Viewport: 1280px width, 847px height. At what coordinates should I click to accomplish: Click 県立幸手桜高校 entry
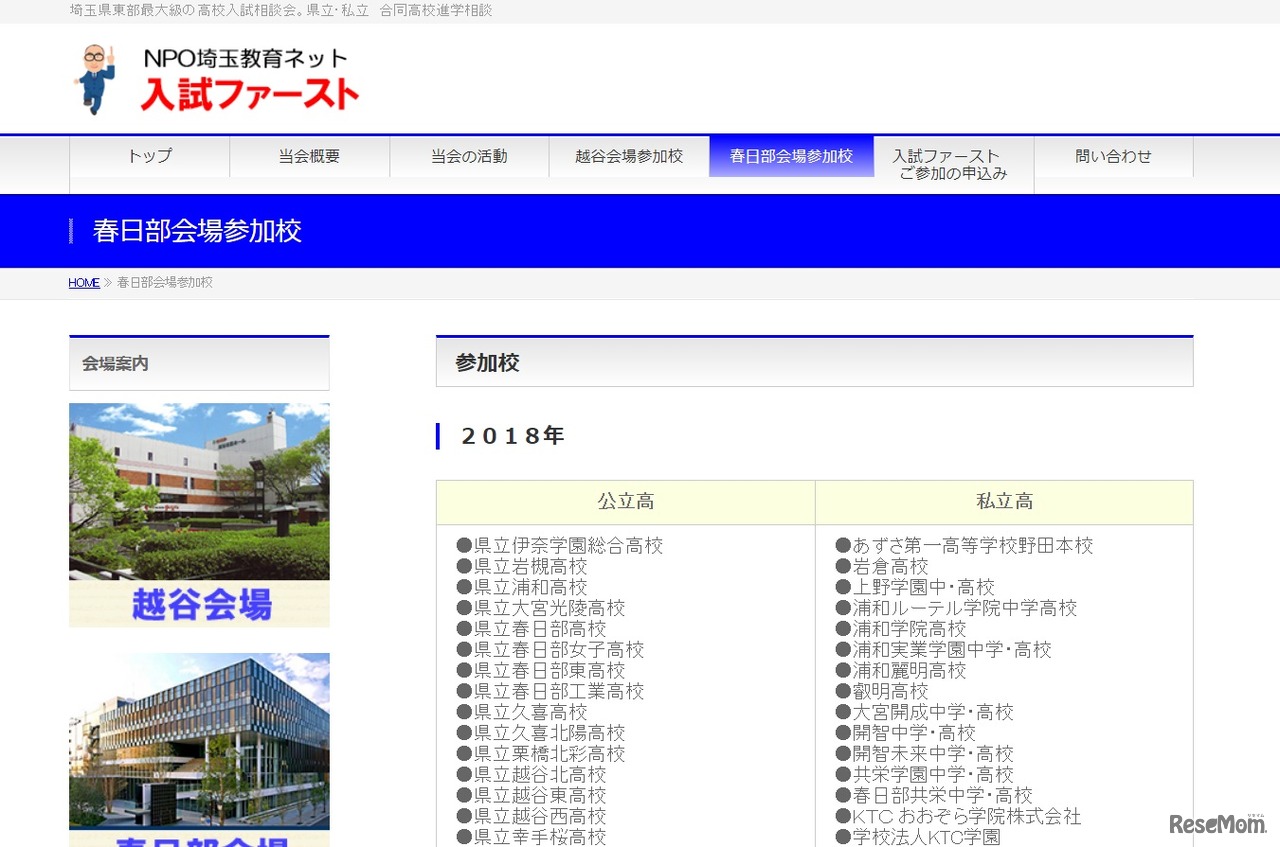(x=531, y=837)
